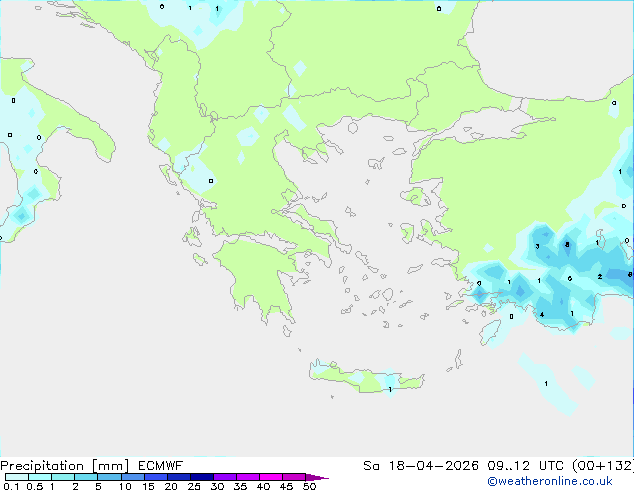The height and width of the screenshot is (490, 634).
Task: Click the '25' legend scale label
Action: pos(194,486)
